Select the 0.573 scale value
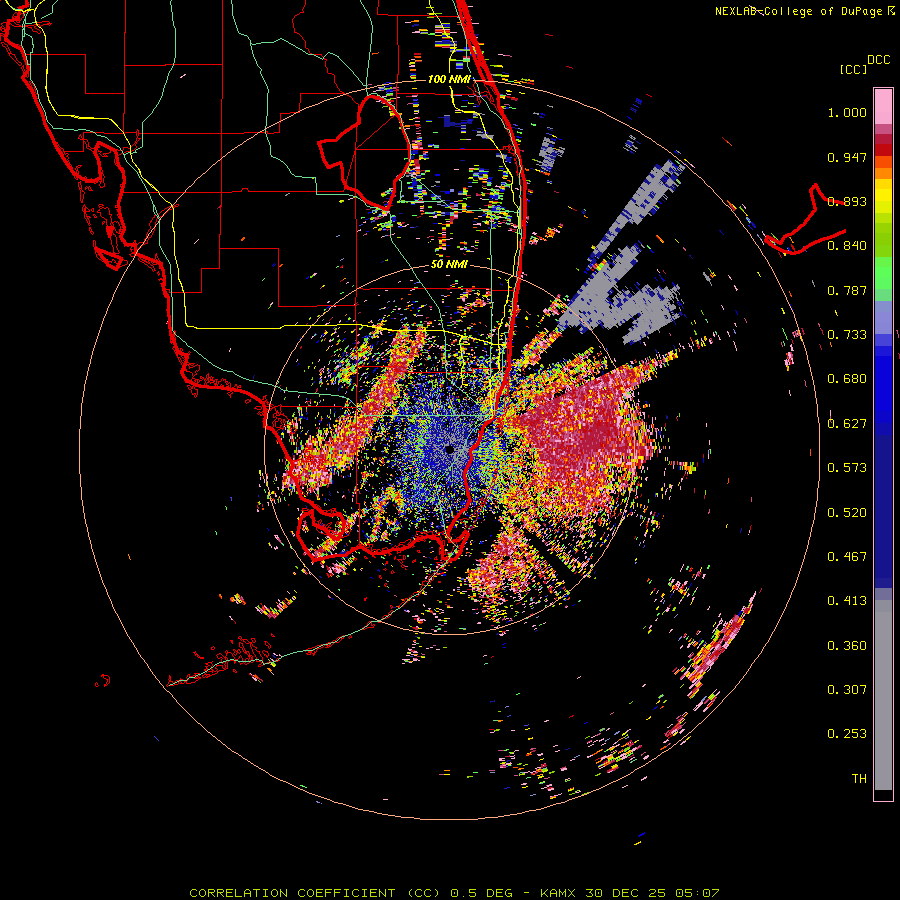 [847, 468]
